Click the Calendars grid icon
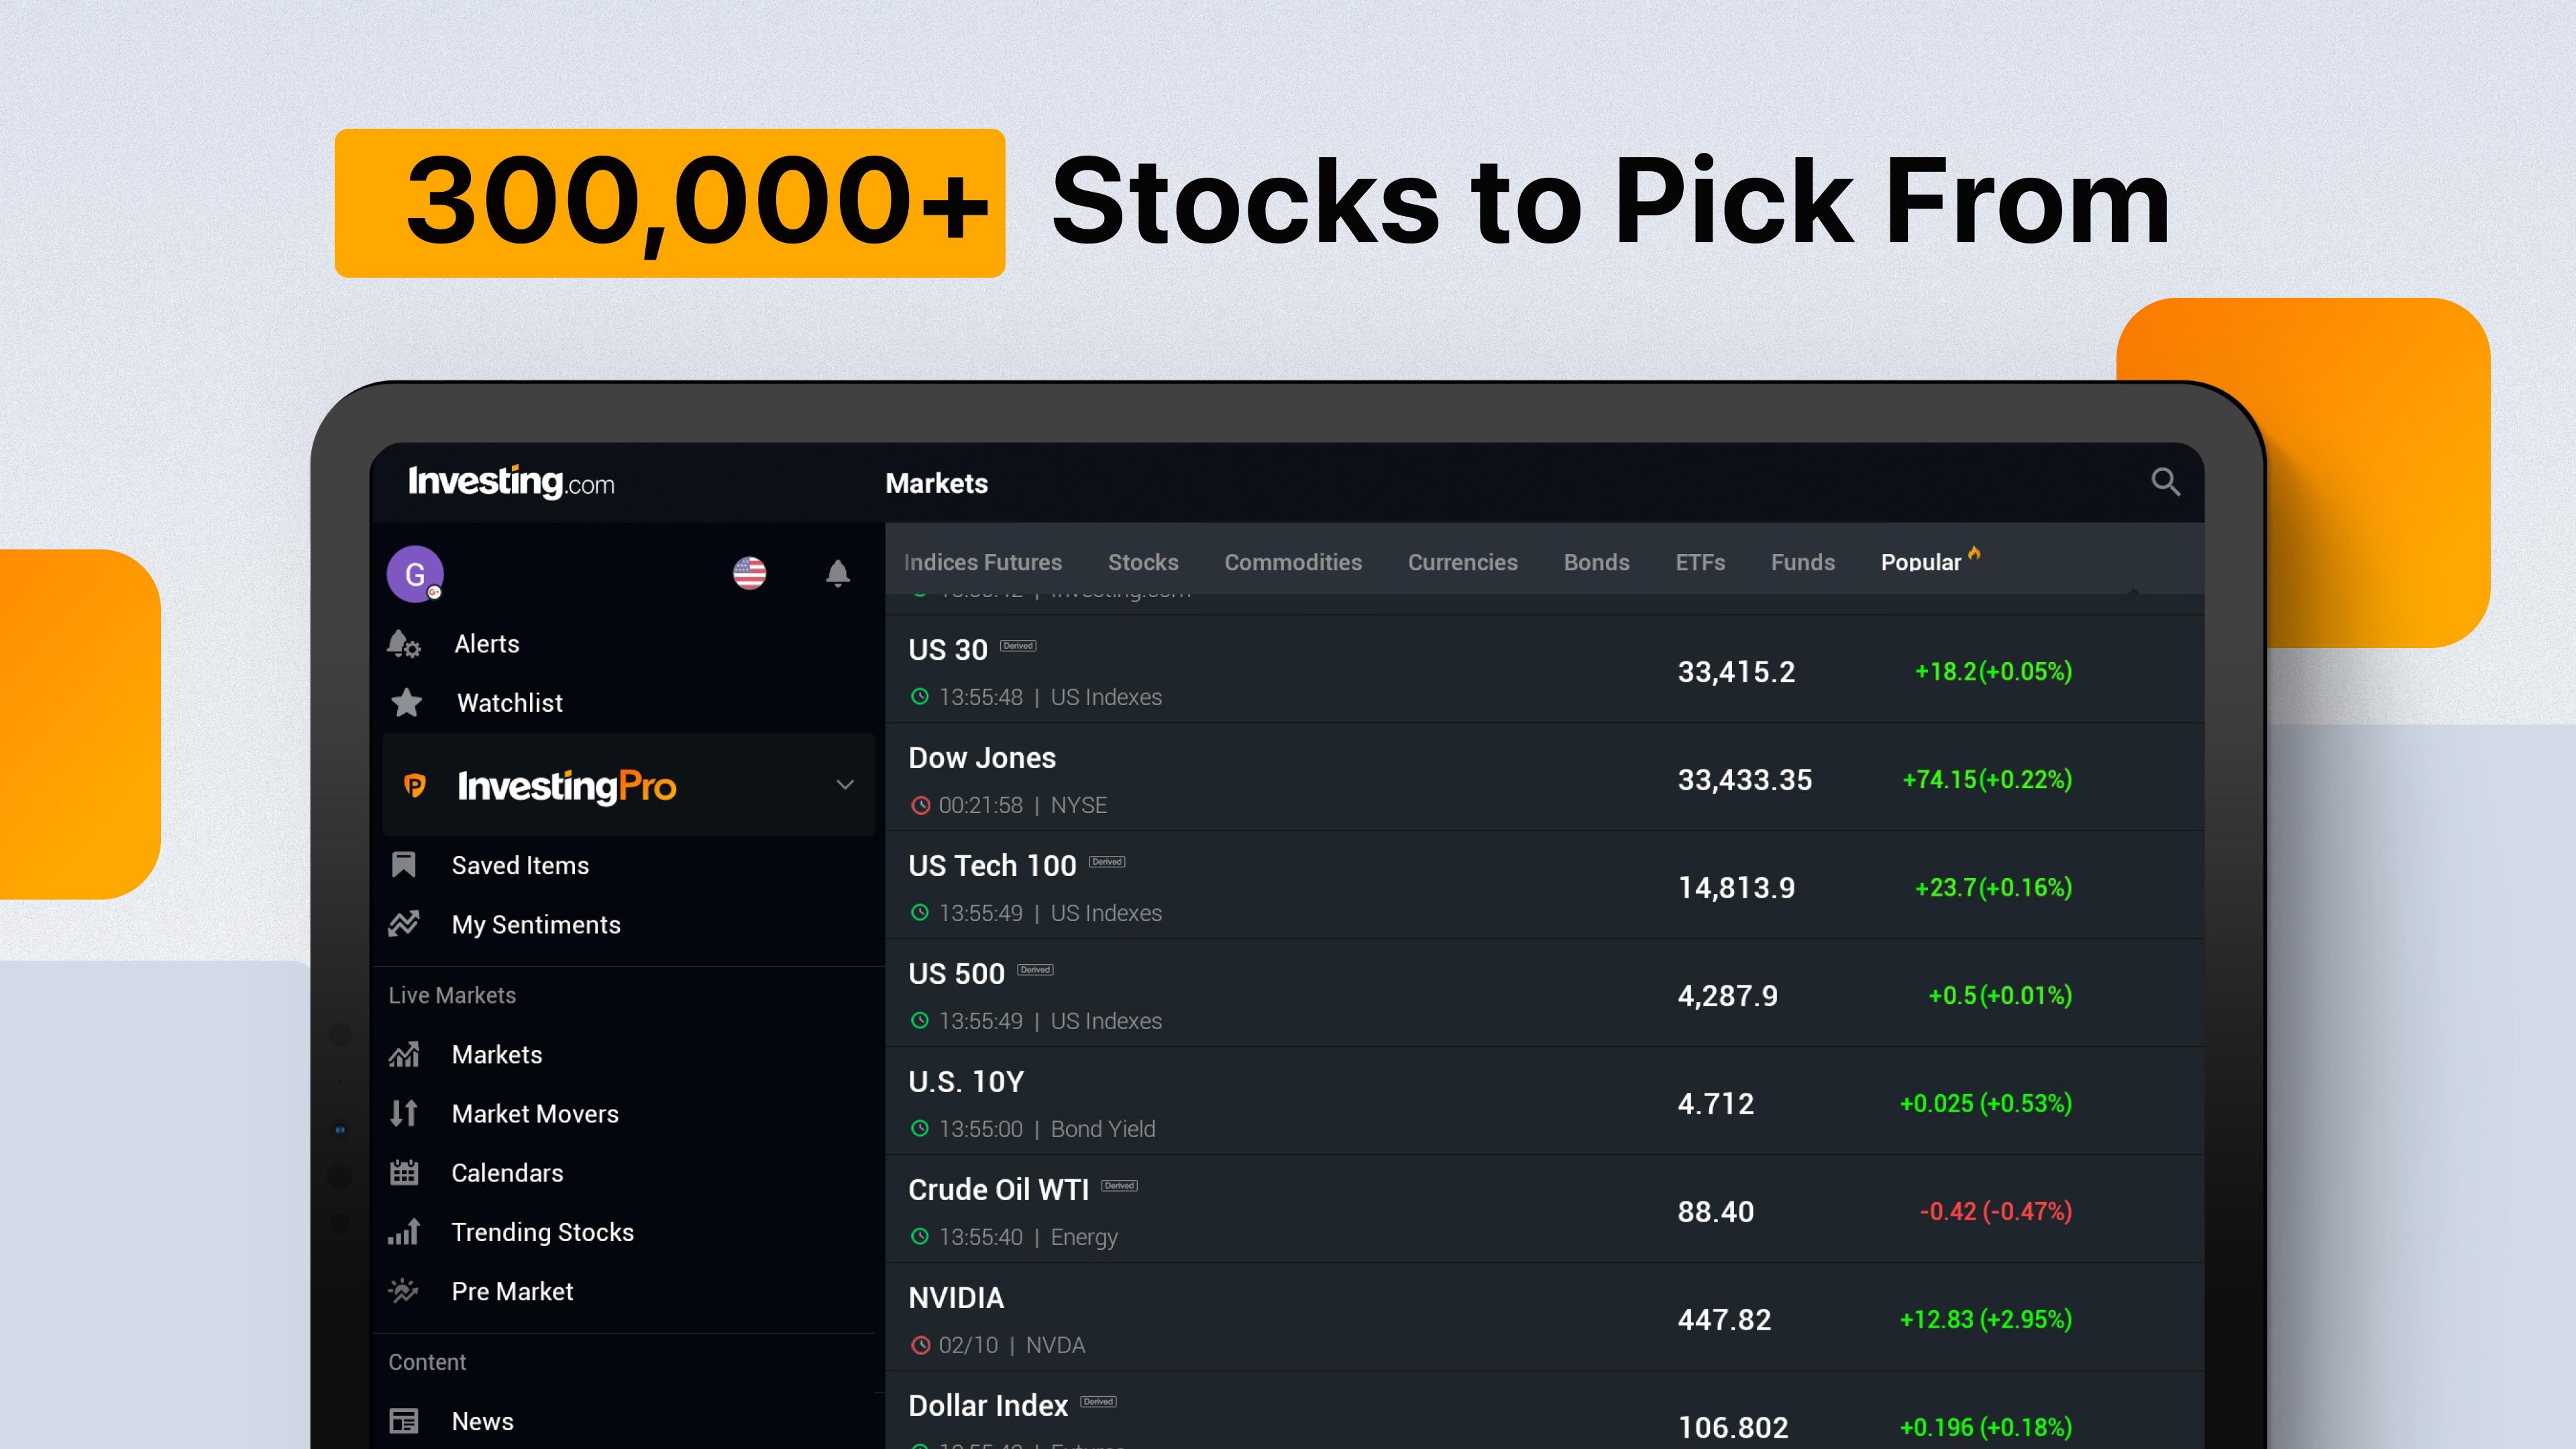This screenshot has width=2576, height=1449. pos(404,1173)
